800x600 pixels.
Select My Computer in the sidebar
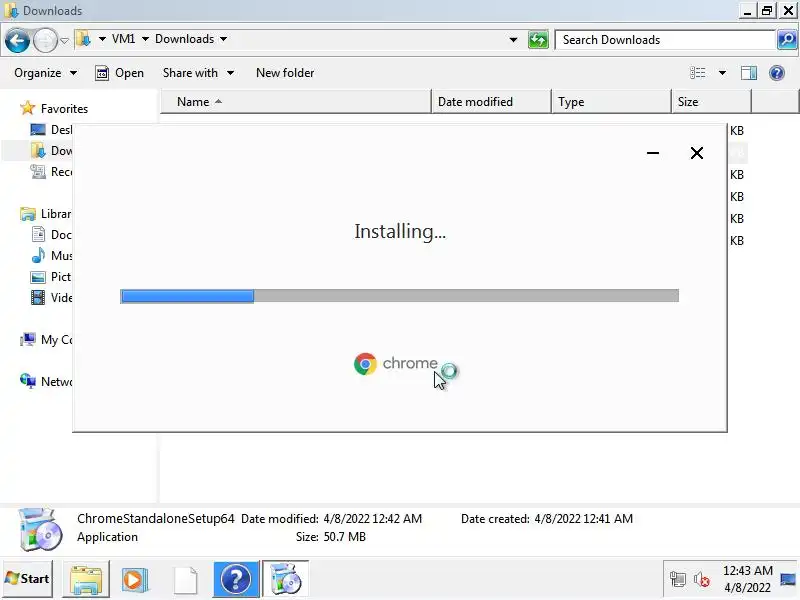click(x=46, y=339)
